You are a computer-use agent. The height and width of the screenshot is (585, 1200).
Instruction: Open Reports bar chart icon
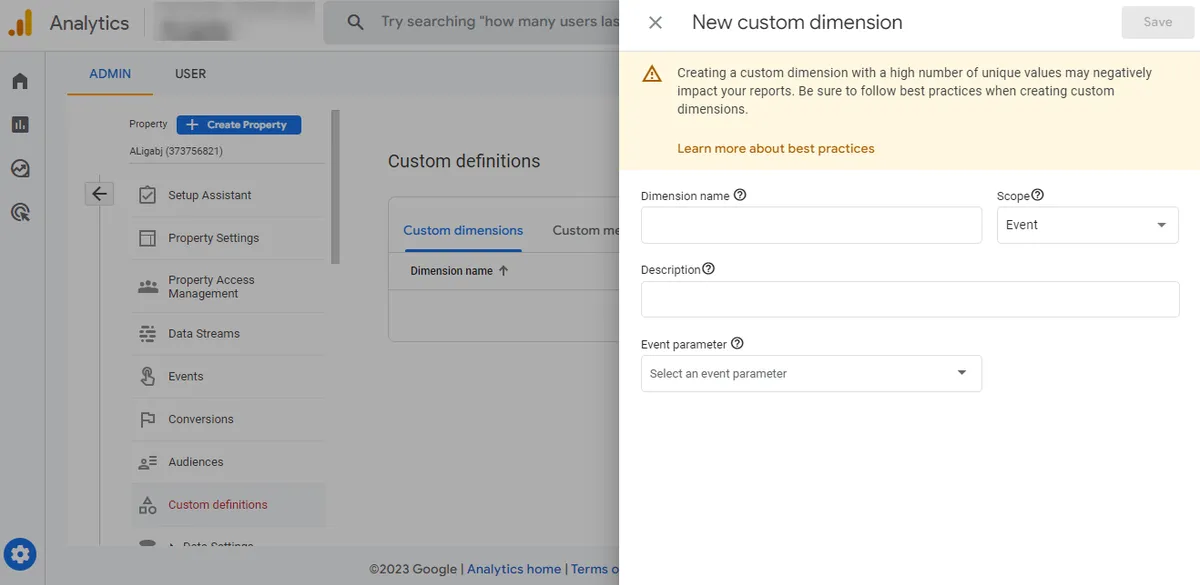20,125
